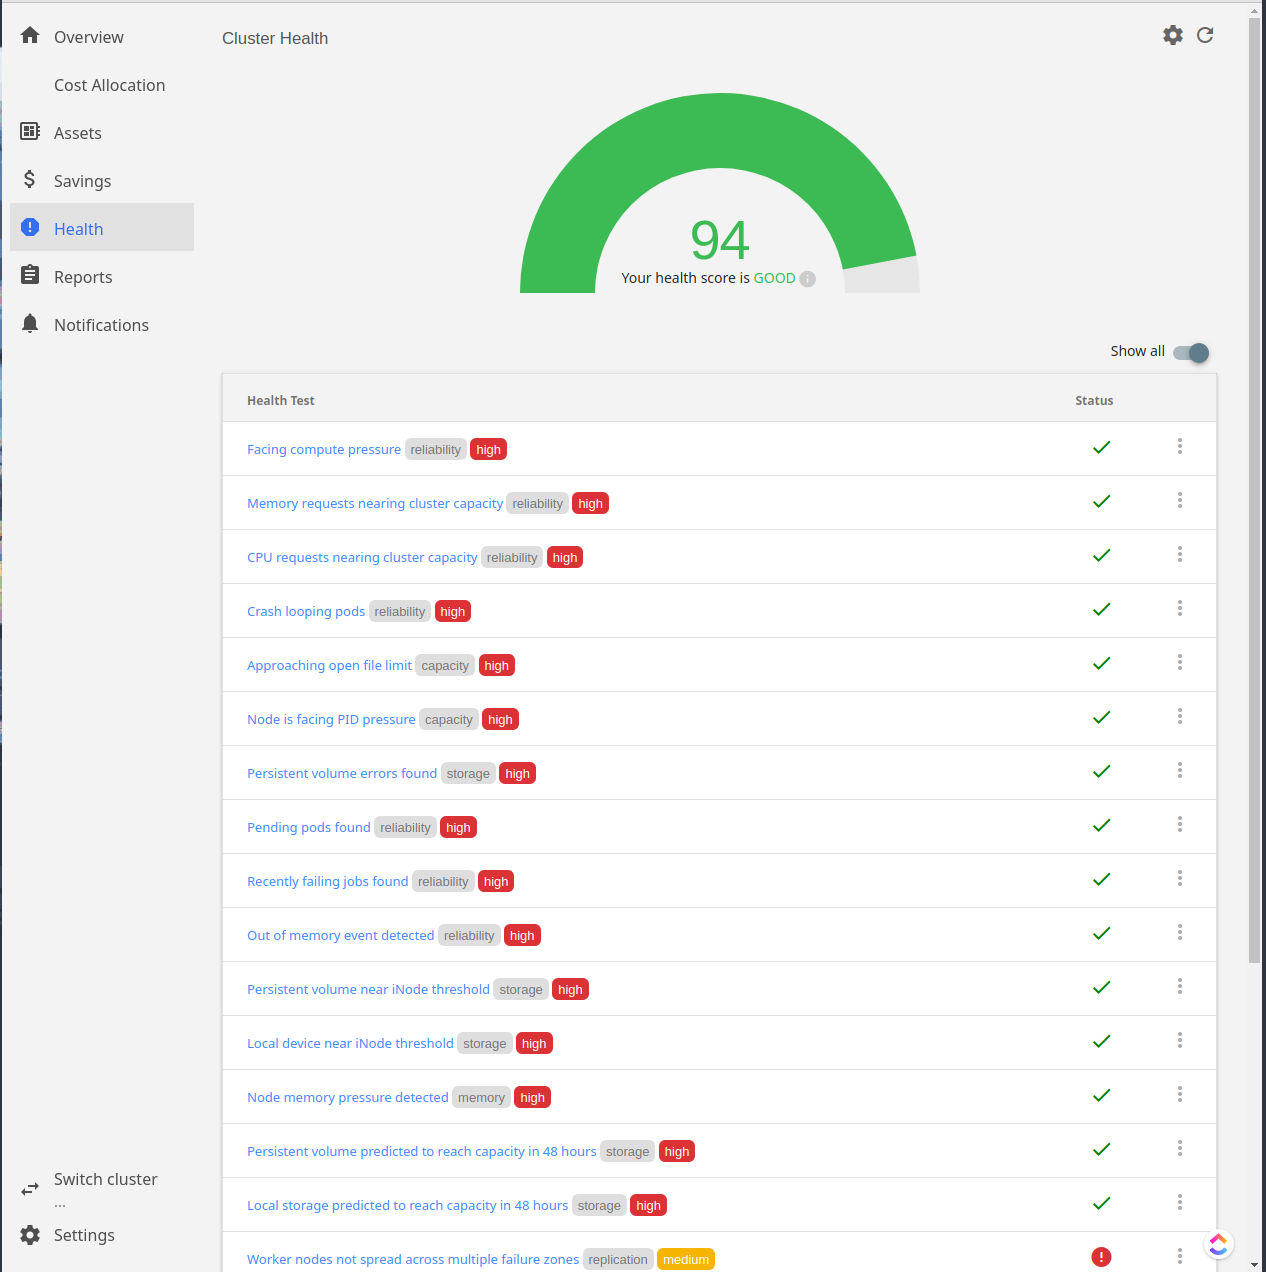The image size is (1266, 1272).
Task: Select the Assets sidebar icon
Action: (29, 132)
